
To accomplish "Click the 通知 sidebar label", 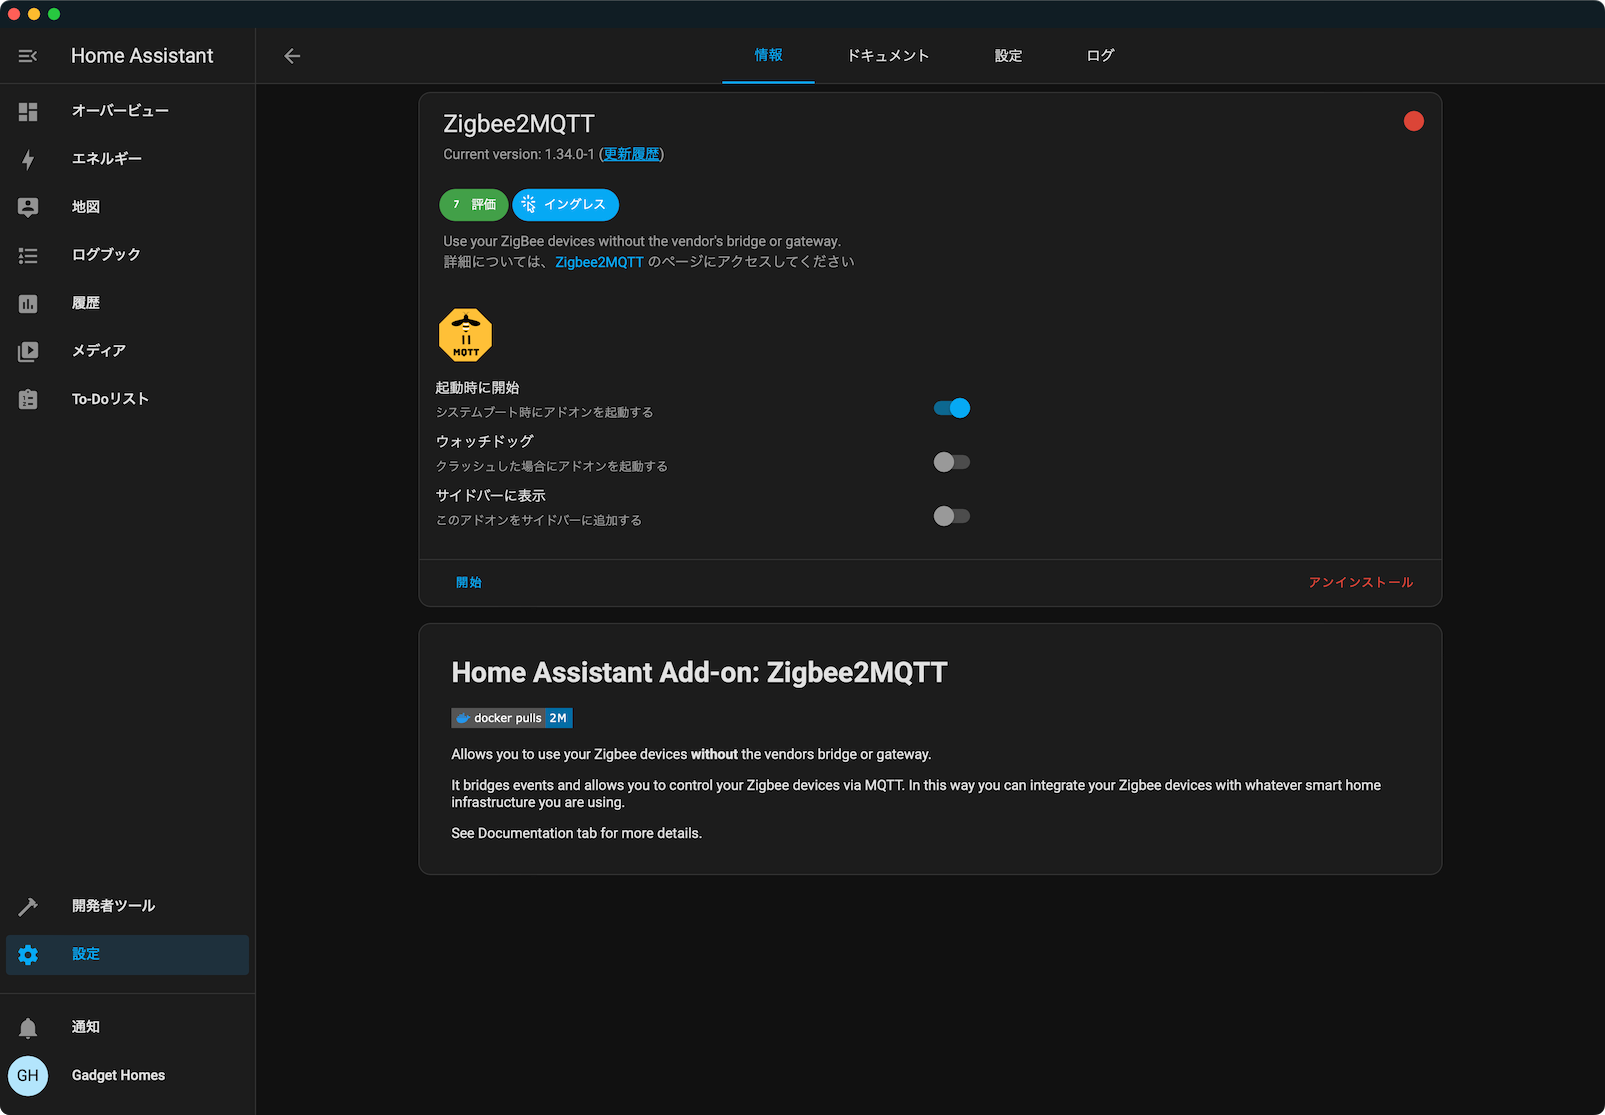I will point(86,1027).
